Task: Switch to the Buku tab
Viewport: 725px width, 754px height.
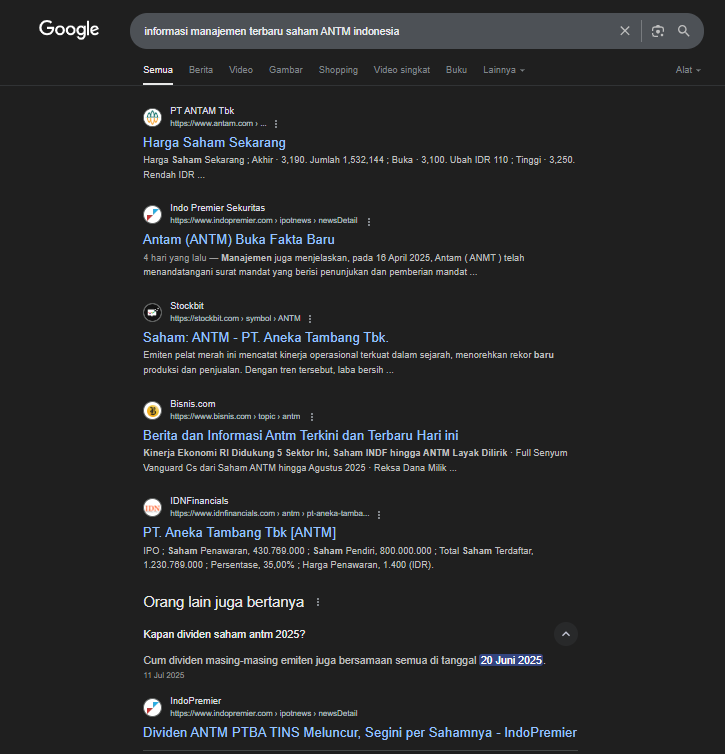Action: click(x=456, y=70)
